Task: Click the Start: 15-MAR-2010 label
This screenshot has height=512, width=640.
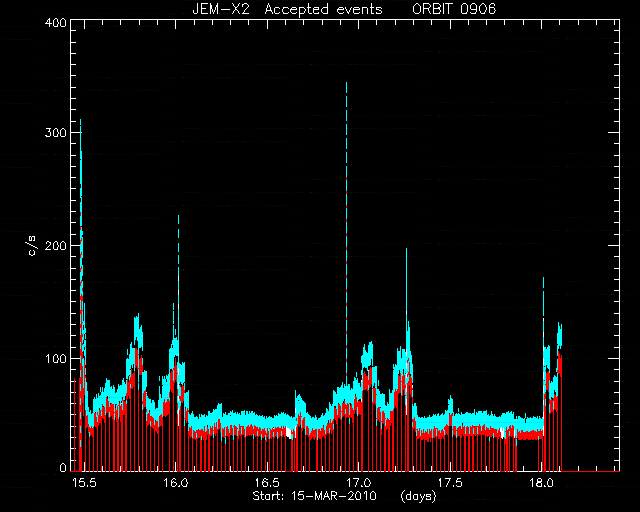Action: click(x=314, y=496)
